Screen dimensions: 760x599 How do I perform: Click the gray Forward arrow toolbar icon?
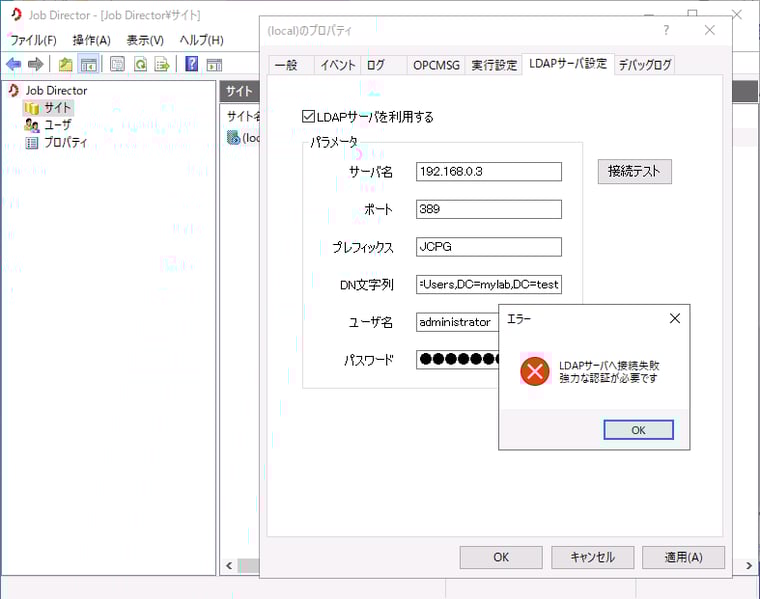pyautogui.click(x=35, y=64)
